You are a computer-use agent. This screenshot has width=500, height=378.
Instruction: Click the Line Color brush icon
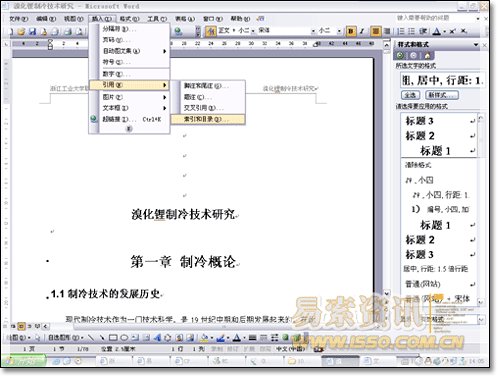coord(220,338)
